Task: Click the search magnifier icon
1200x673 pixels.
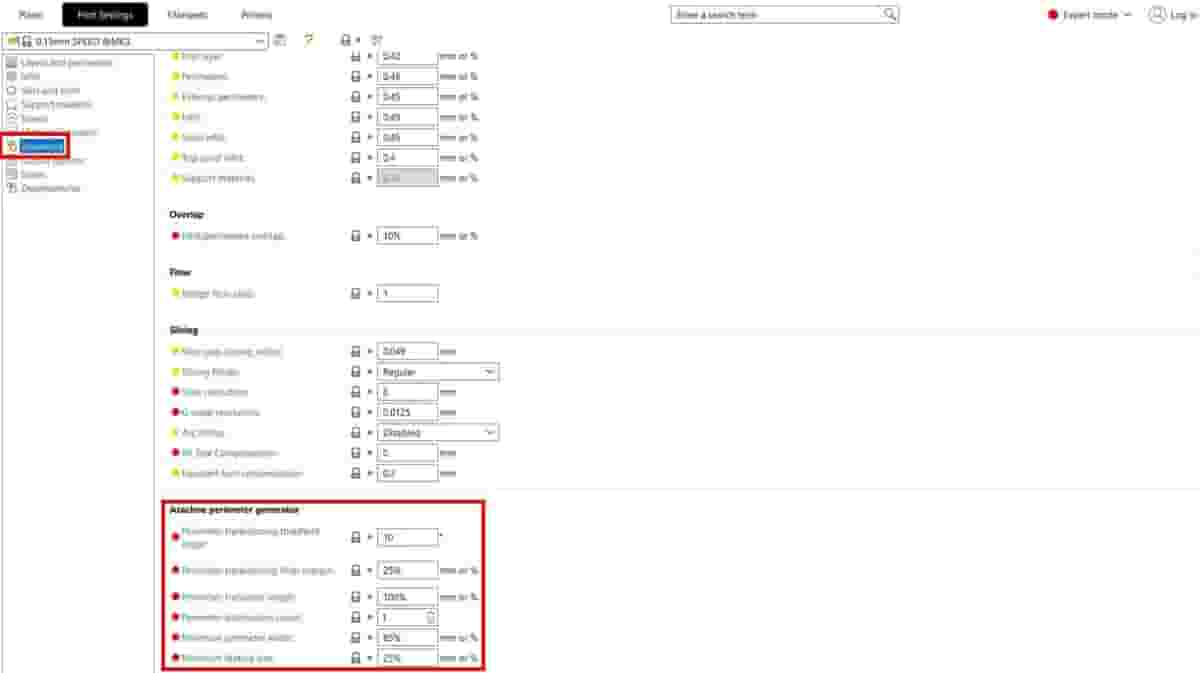Action: 889,15
